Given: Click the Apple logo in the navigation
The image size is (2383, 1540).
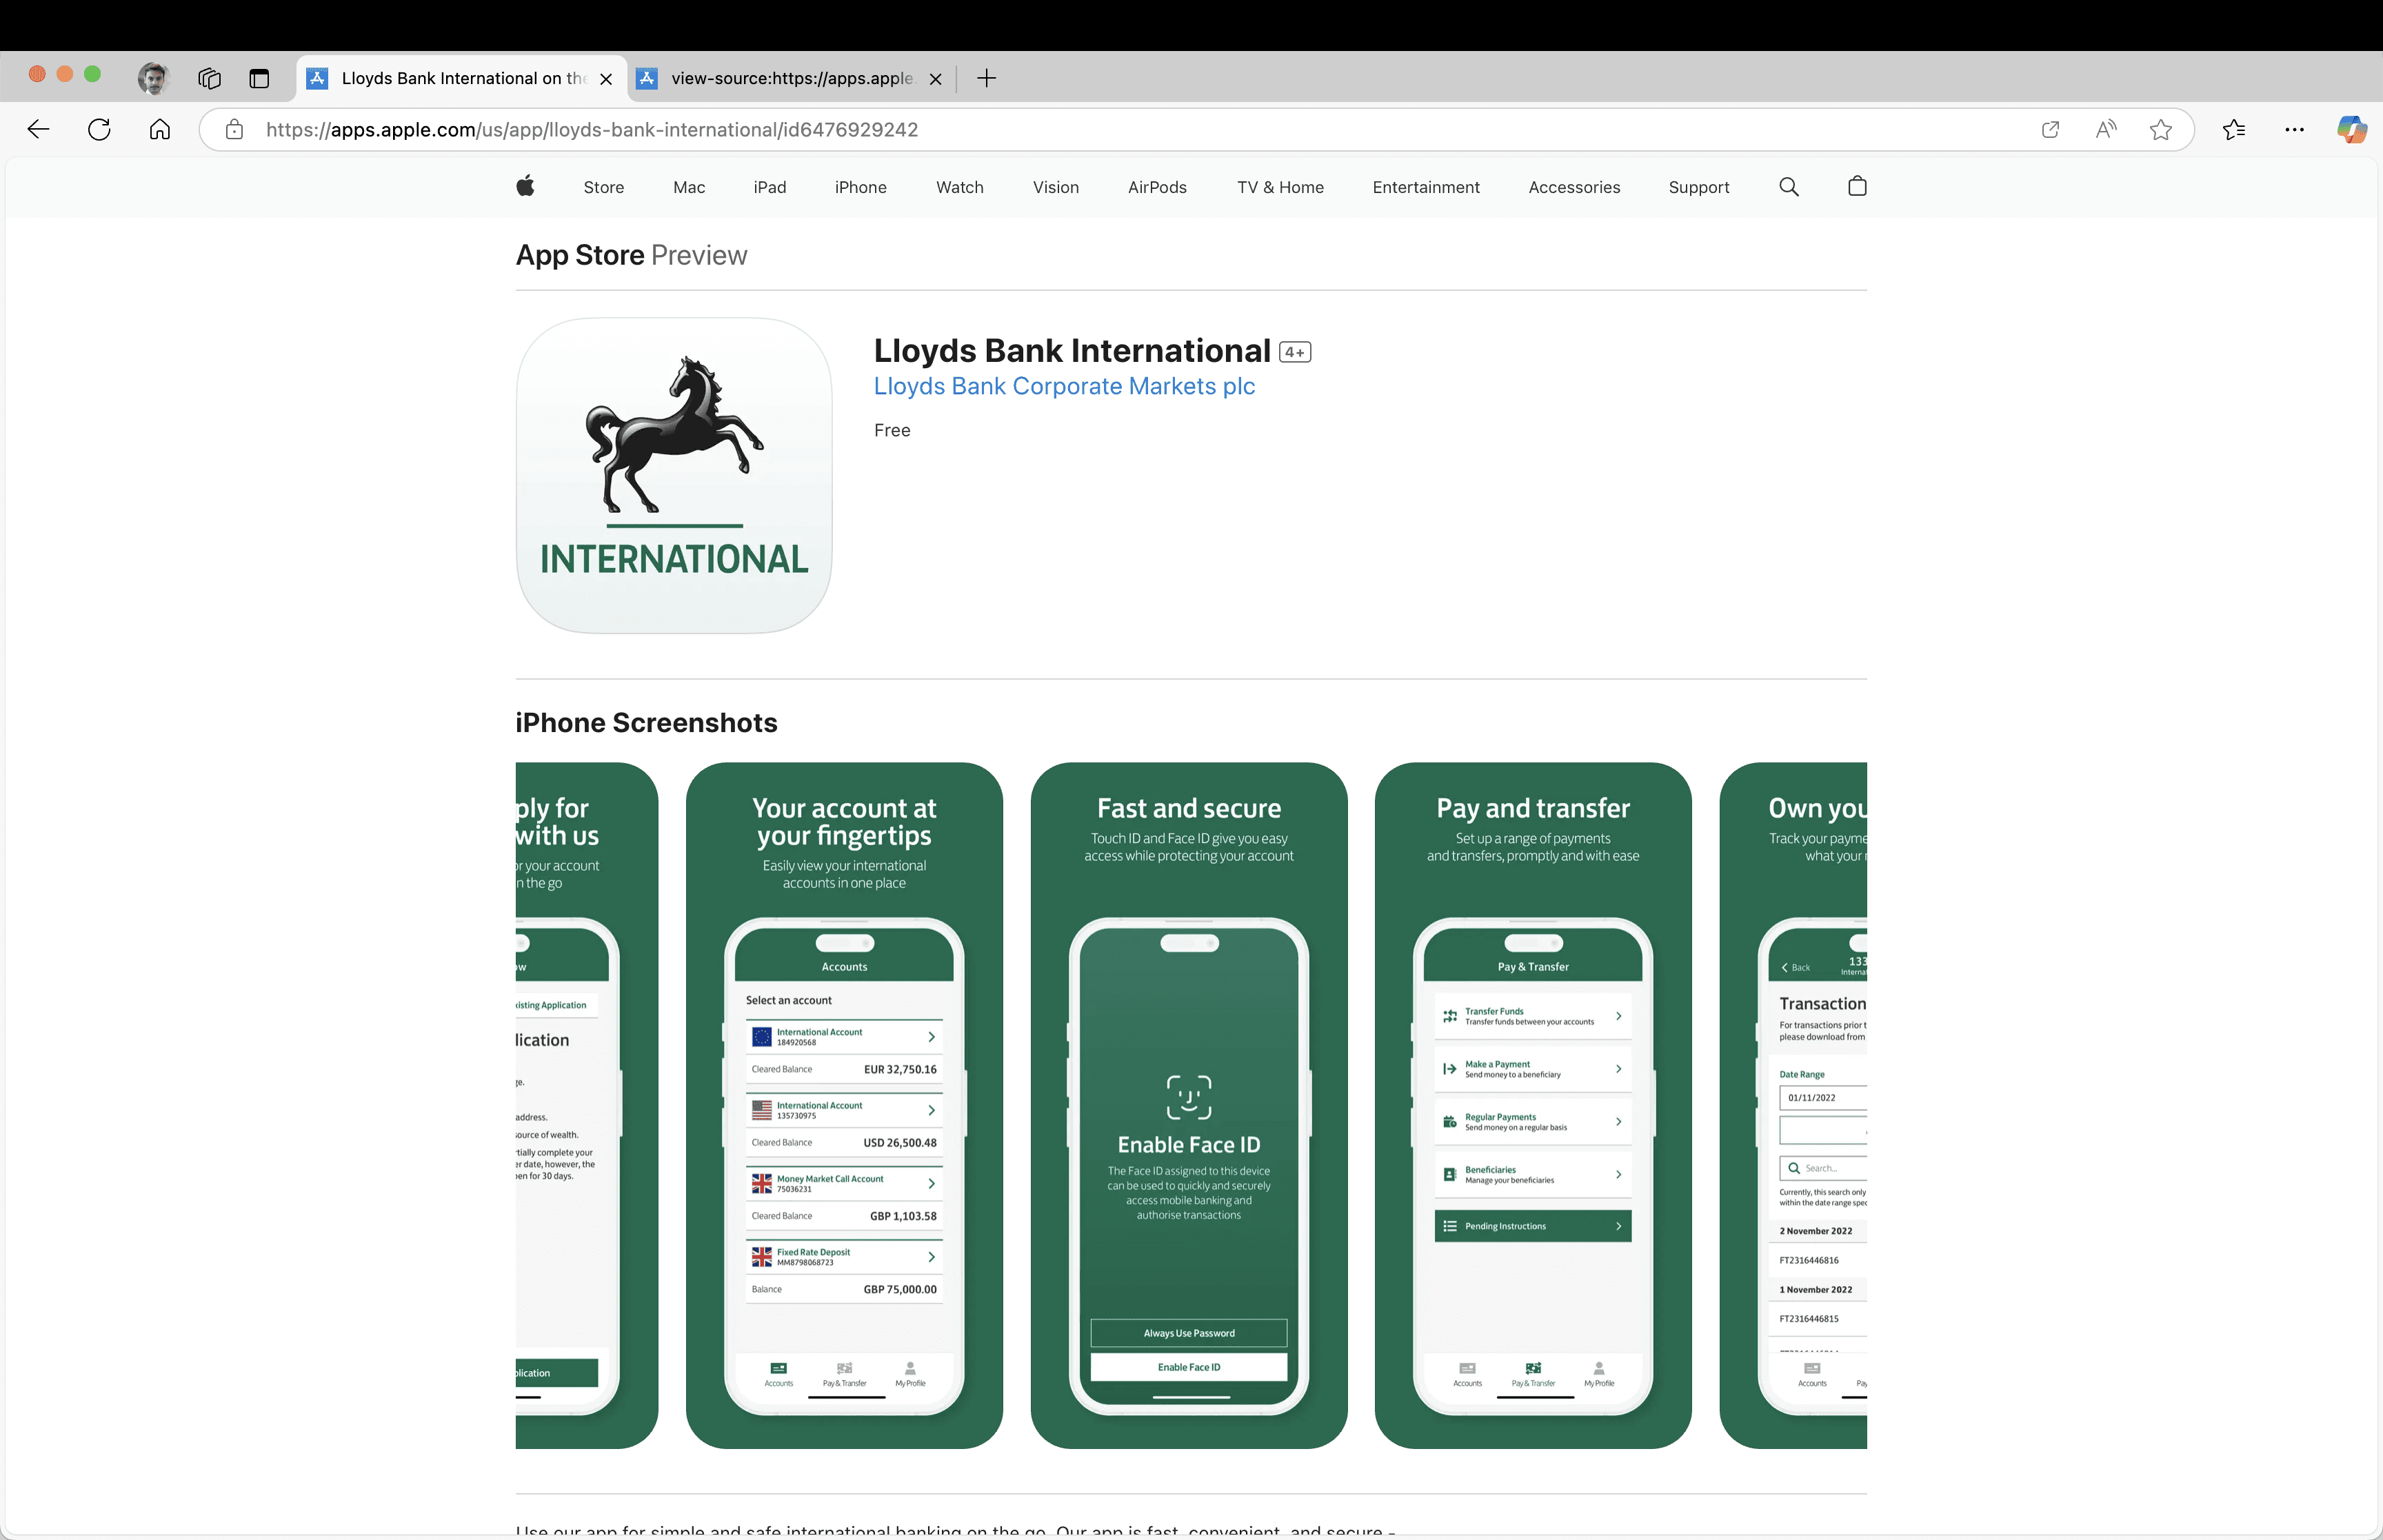Looking at the screenshot, I should (x=525, y=186).
